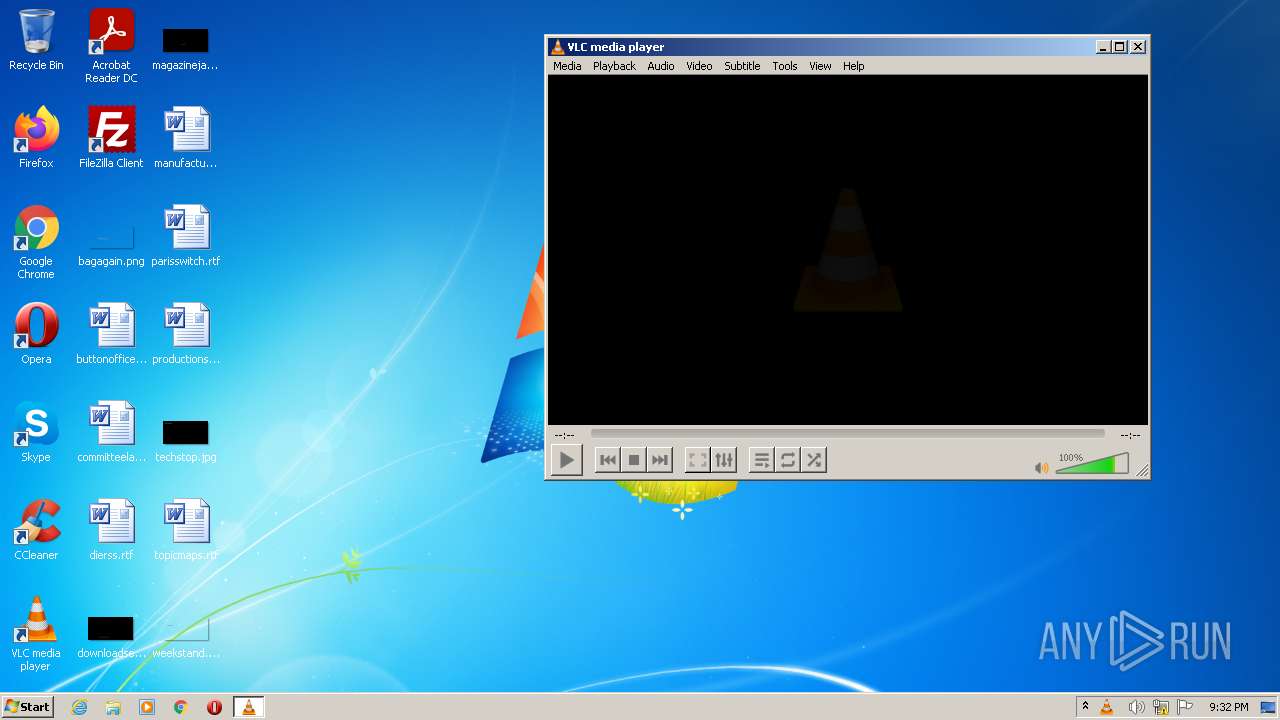
Task: Open system tray volume control
Action: point(1136,707)
